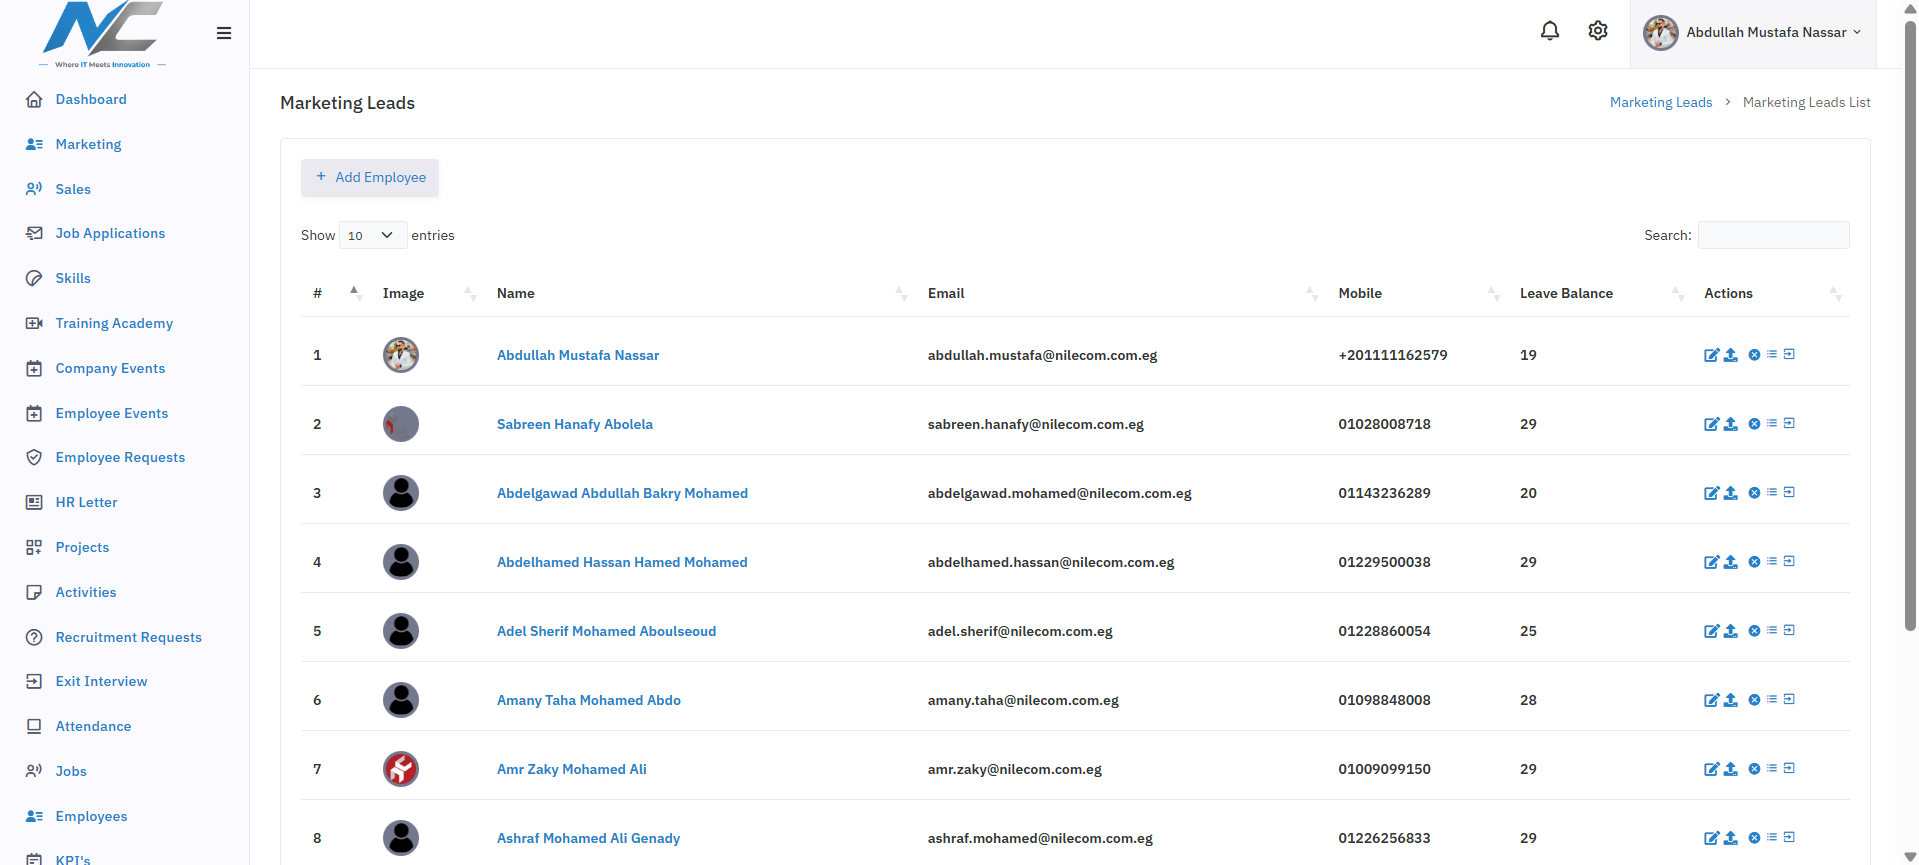Viewport: 1919px width, 865px height.
Task: Open Recruitment Requests in sidebar
Action: click(128, 637)
